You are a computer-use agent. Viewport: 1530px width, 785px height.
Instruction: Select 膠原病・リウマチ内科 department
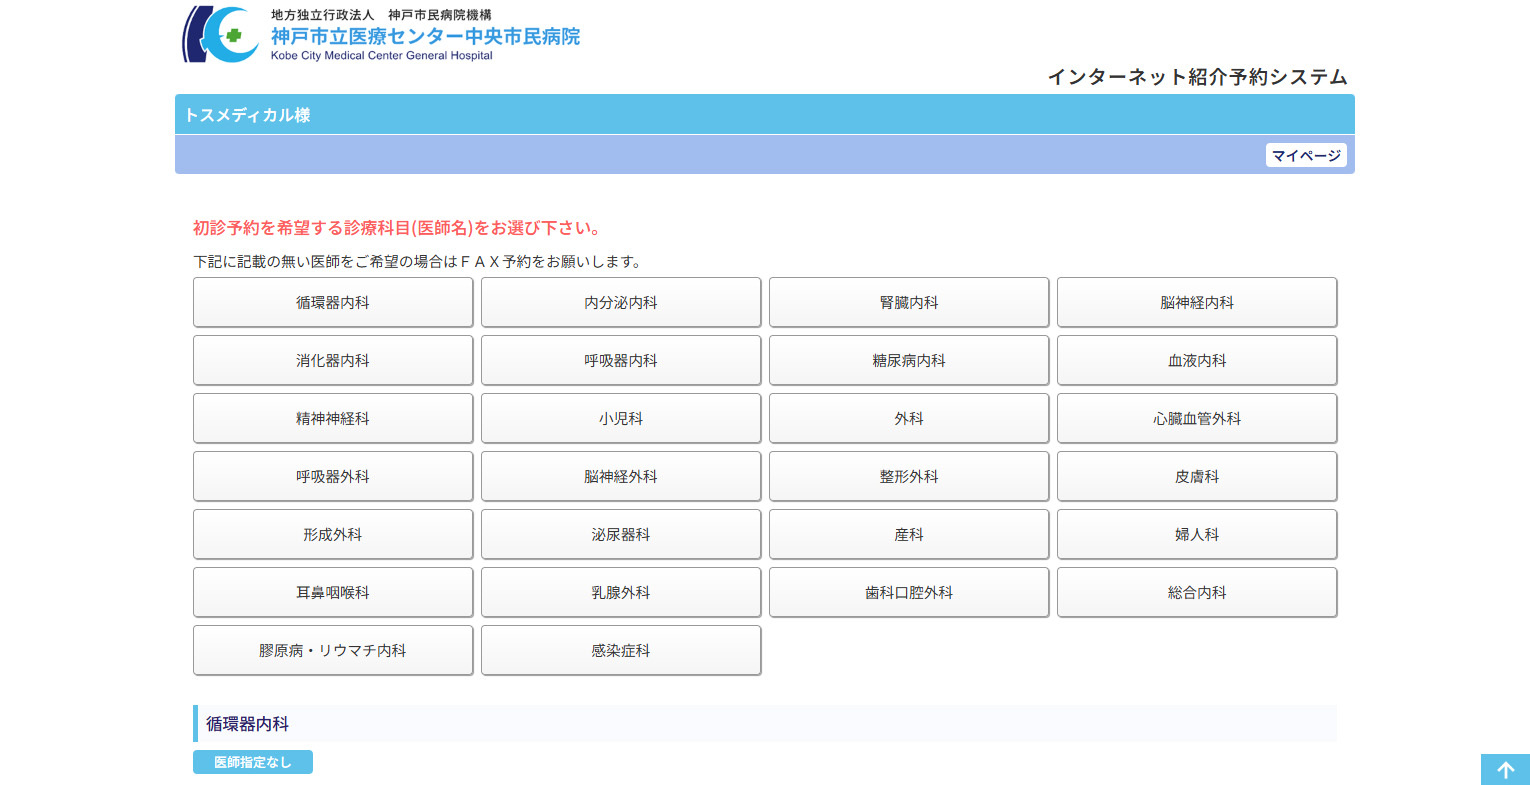coord(333,650)
